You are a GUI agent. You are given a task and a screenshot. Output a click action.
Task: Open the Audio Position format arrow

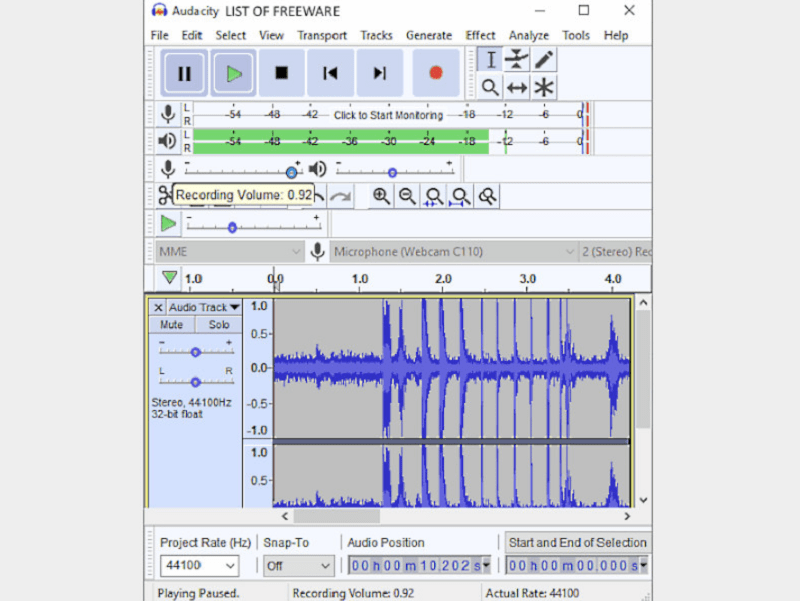pos(487,565)
